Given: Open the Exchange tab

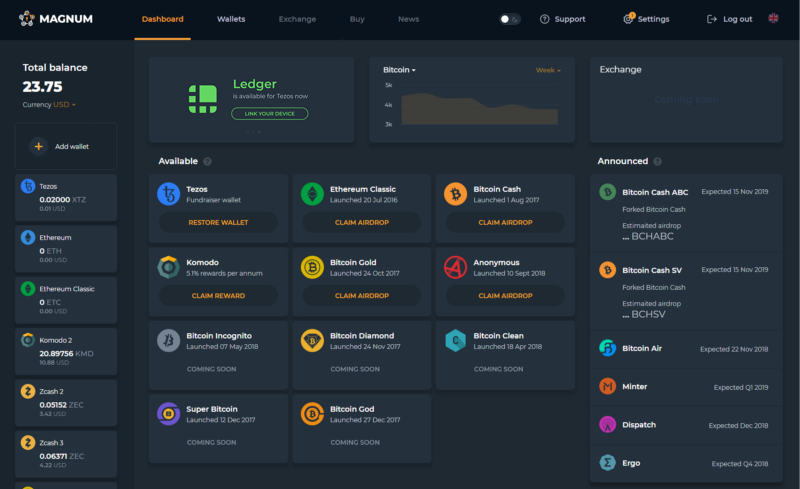Looking at the screenshot, I should click(x=297, y=19).
